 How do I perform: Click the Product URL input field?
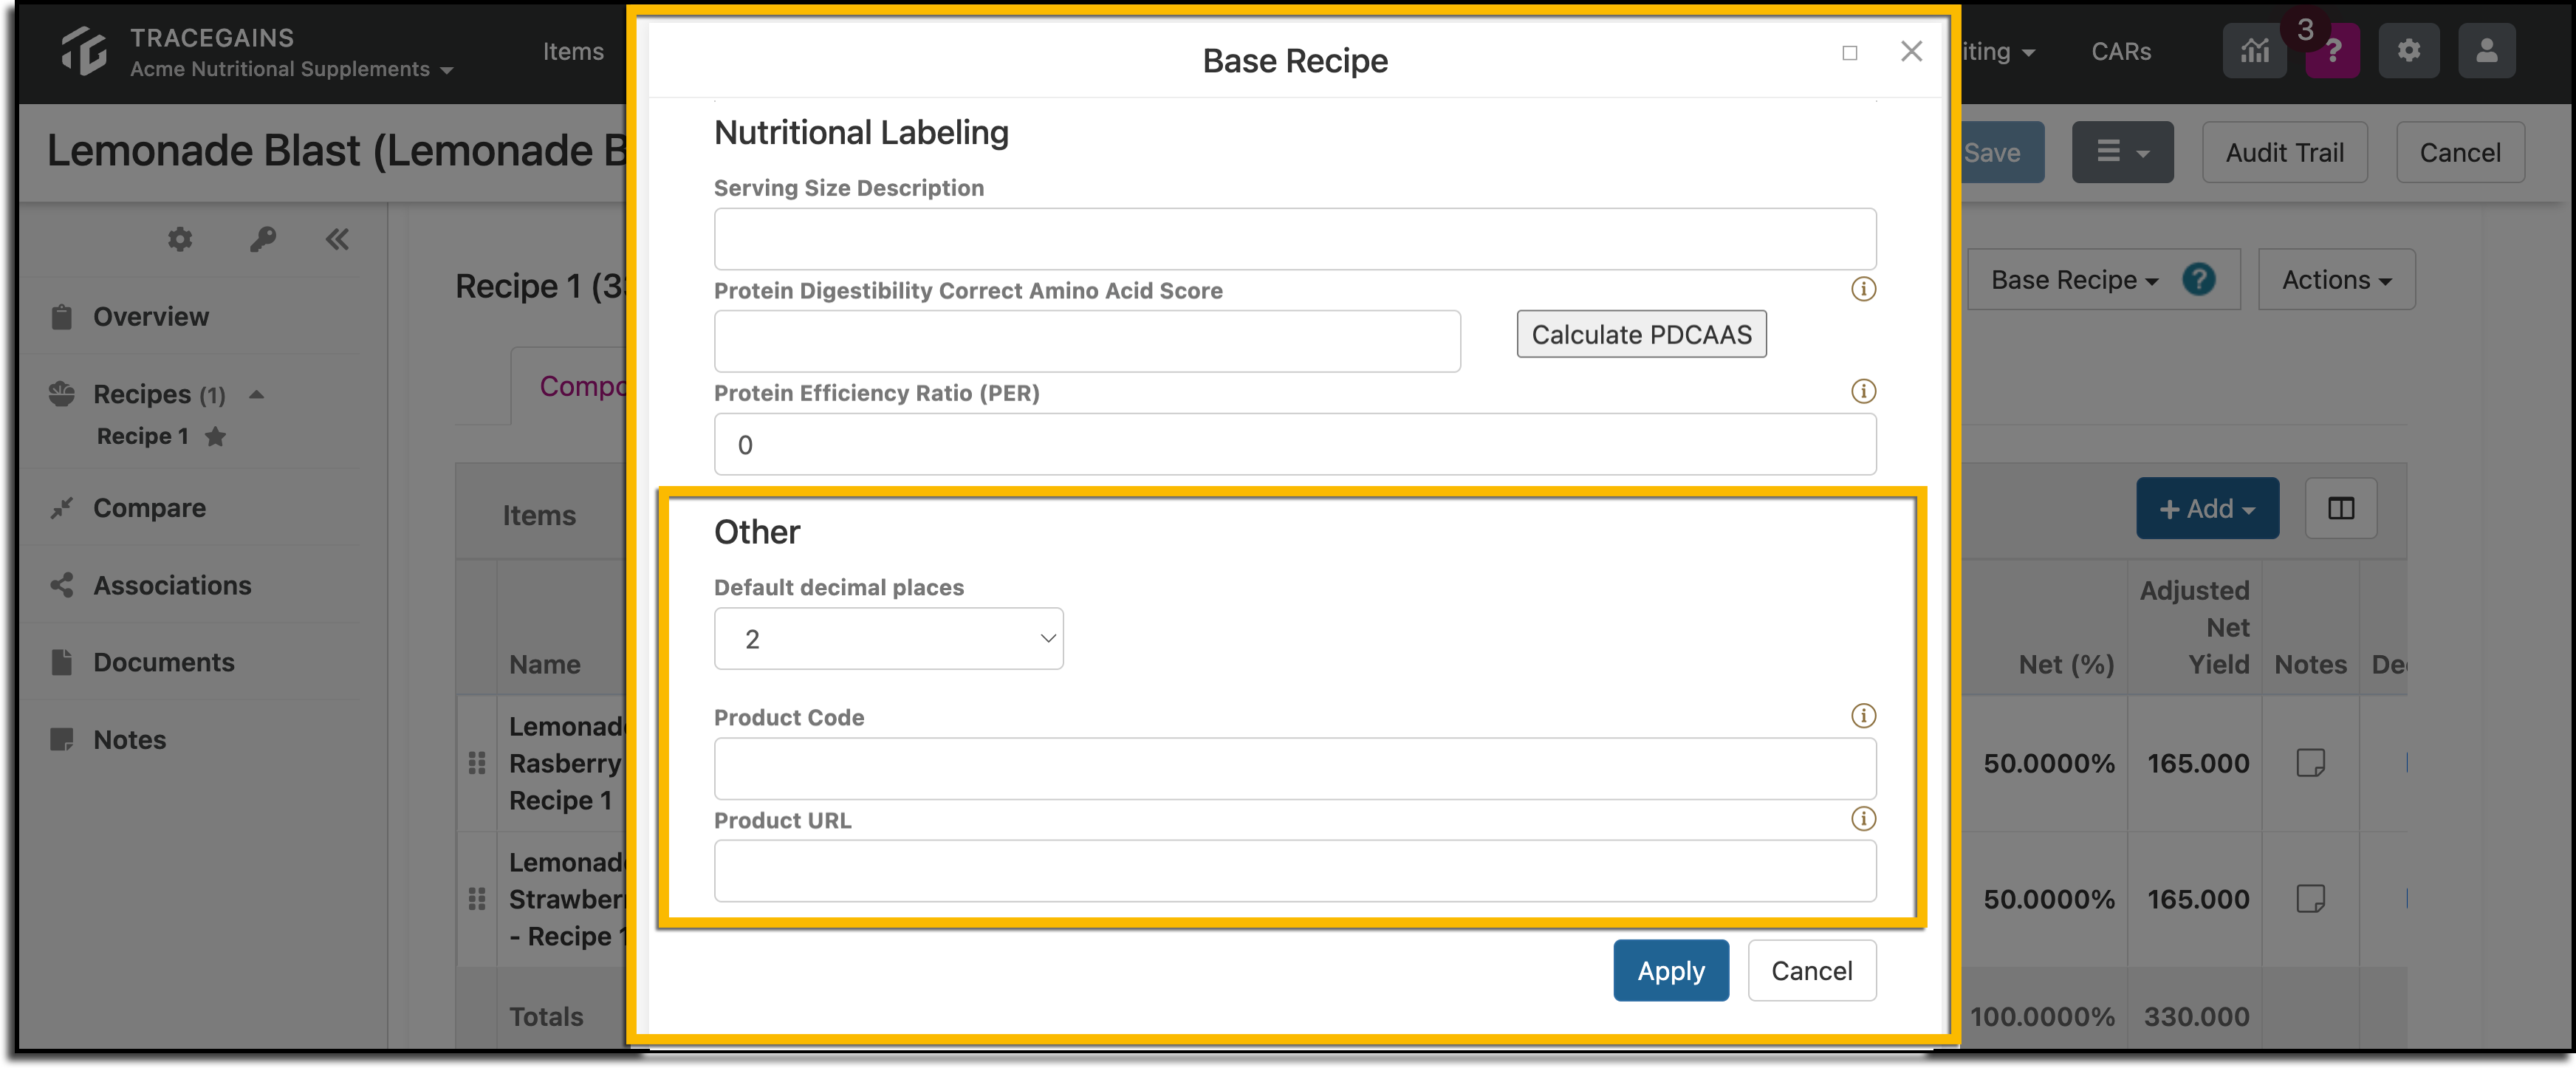[x=1294, y=871]
